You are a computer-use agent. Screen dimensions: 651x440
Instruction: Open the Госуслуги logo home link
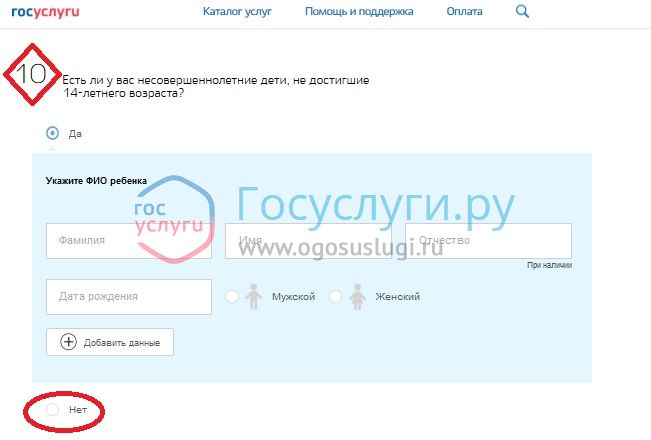pyautogui.click(x=45, y=12)
